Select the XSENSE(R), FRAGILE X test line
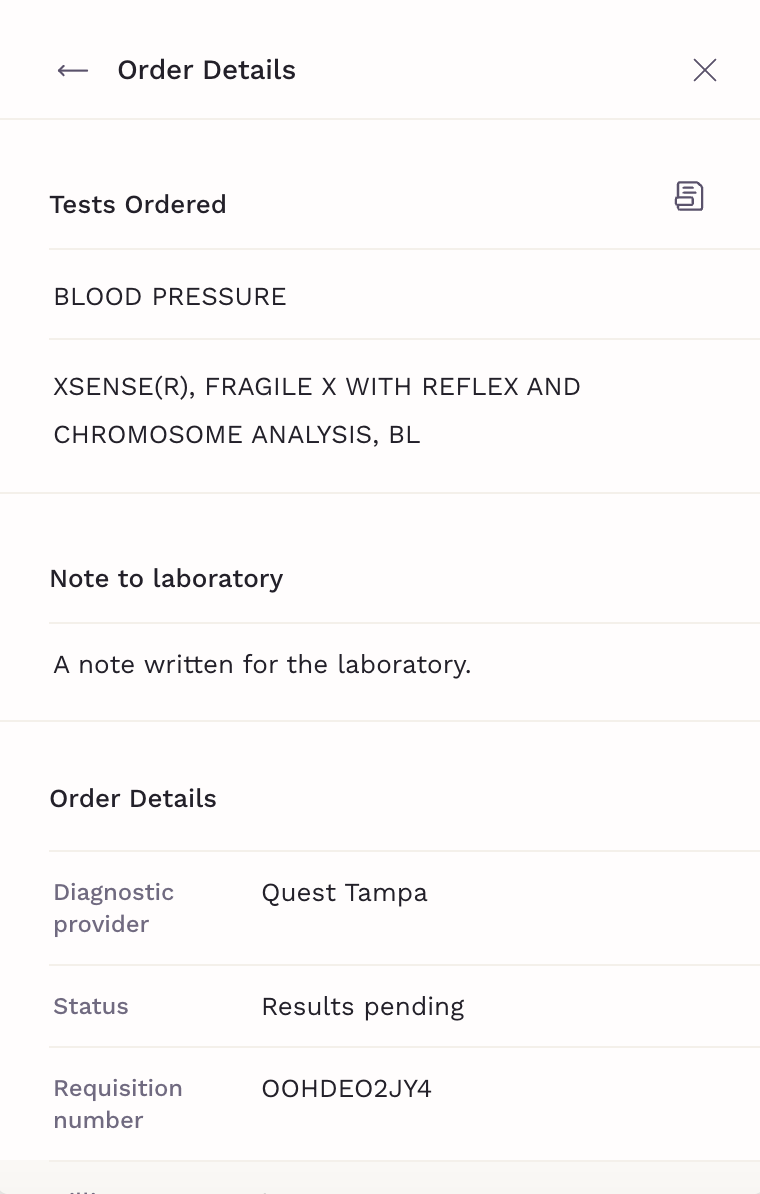The width and height of the screenshot is (760, 1194). (317, 387)
